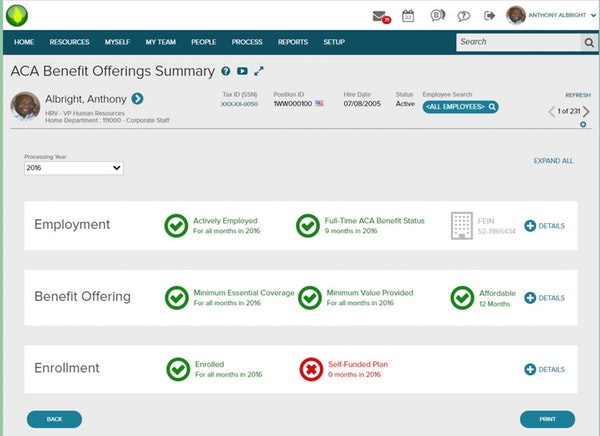Open the mail inbox icon
The width and height of the screenshot is (600, 436).
[380, 16]
